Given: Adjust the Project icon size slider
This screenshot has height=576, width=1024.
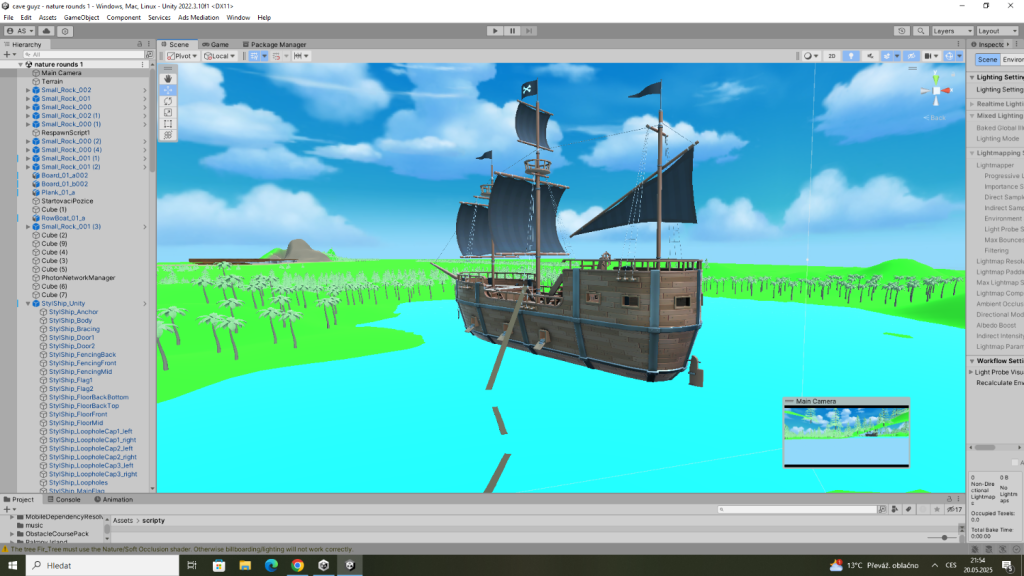Looking at the screenshot, I should [x=943, y=537].
